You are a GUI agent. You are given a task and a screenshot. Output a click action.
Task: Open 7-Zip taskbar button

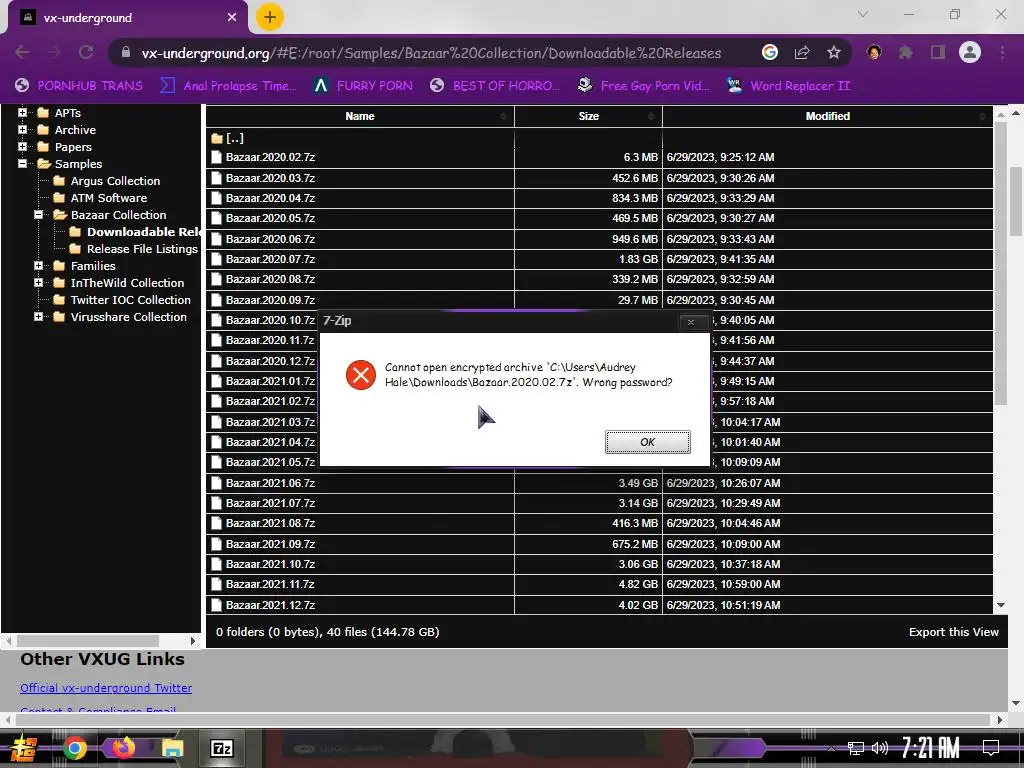point(221,748)
